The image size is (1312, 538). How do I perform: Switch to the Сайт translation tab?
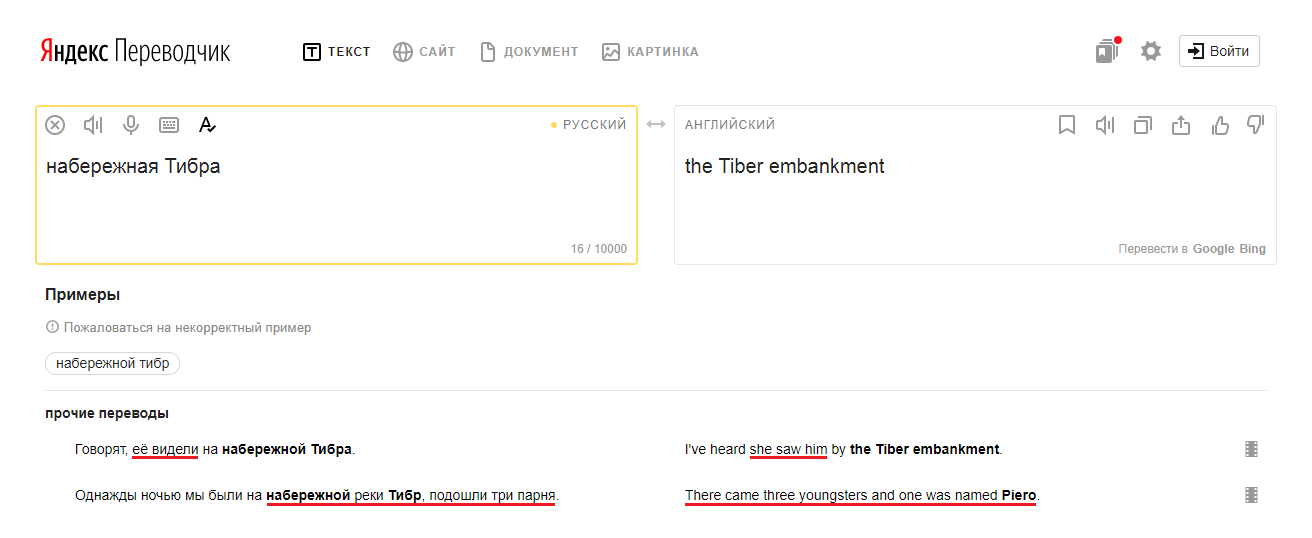click(x=424, y=52)
